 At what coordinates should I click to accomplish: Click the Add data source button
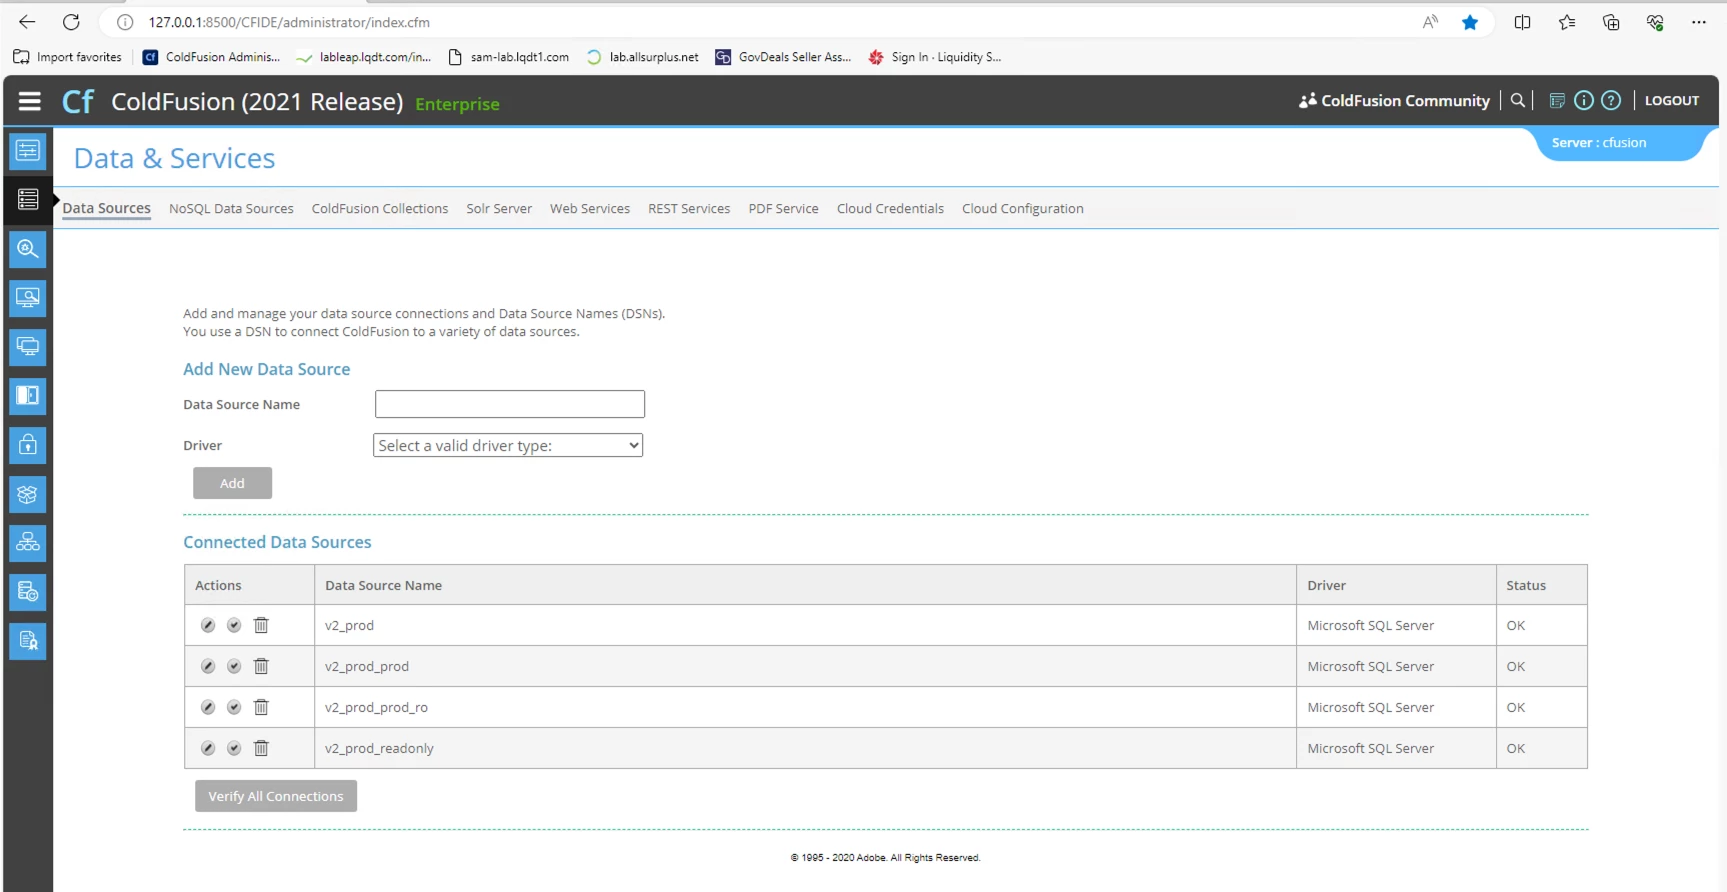[x=232, y=483]
